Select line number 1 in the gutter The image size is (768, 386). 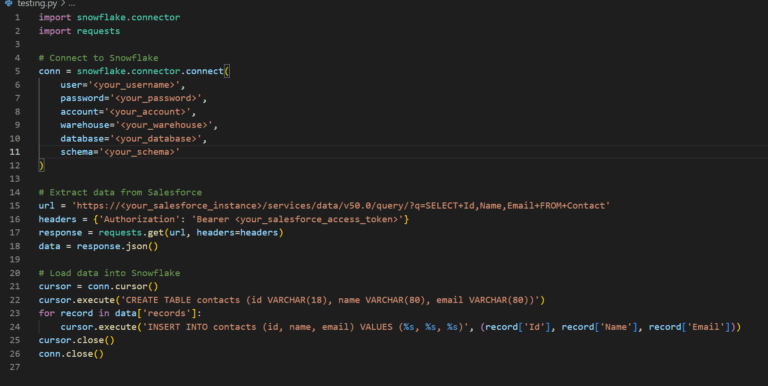tap(18, 18)
